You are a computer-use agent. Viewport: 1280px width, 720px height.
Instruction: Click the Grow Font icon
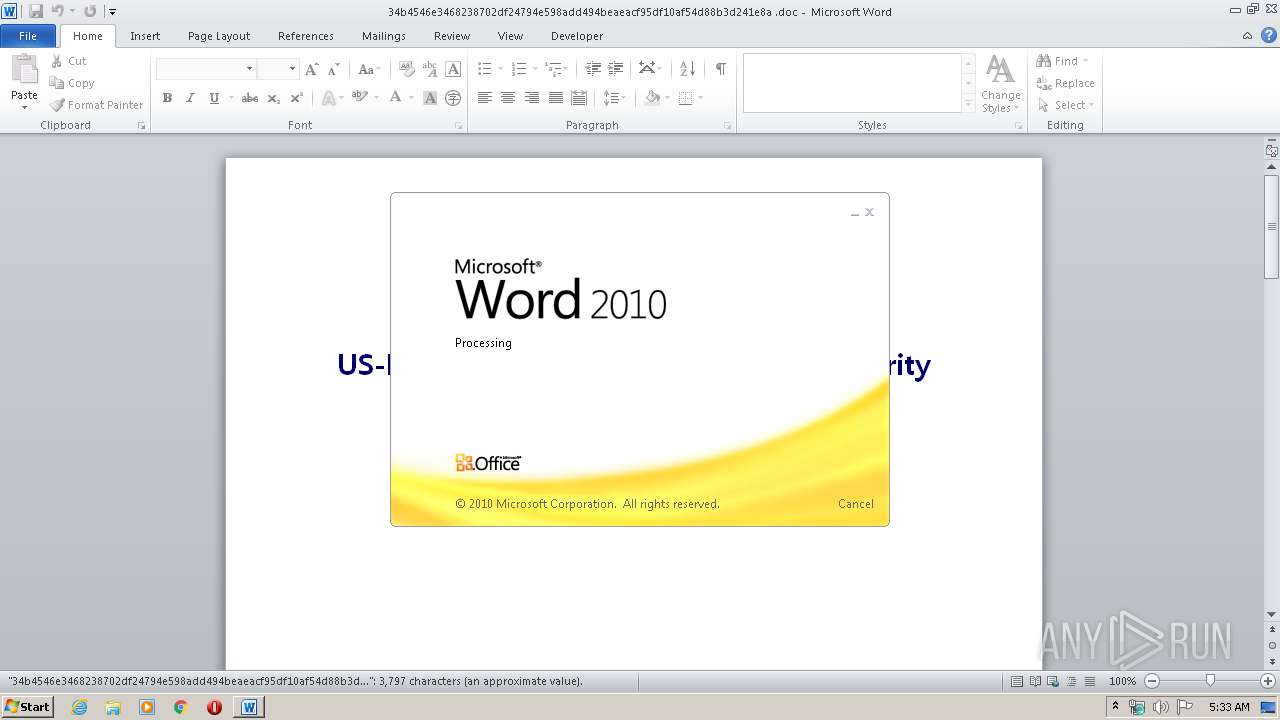tap(311, 69)
